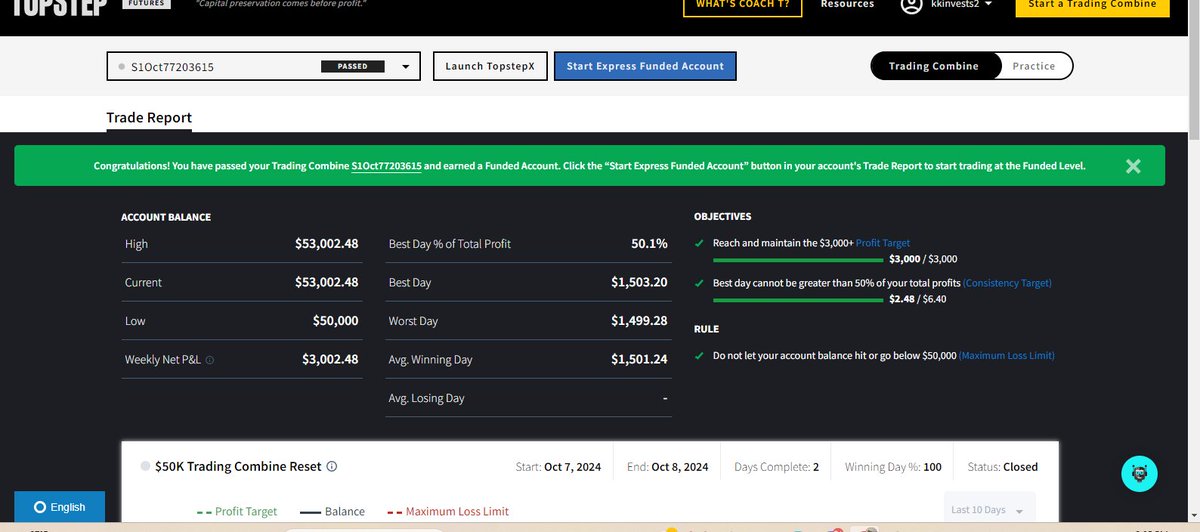
Task: Change language with the English button
Action: (x=61, y=507)
